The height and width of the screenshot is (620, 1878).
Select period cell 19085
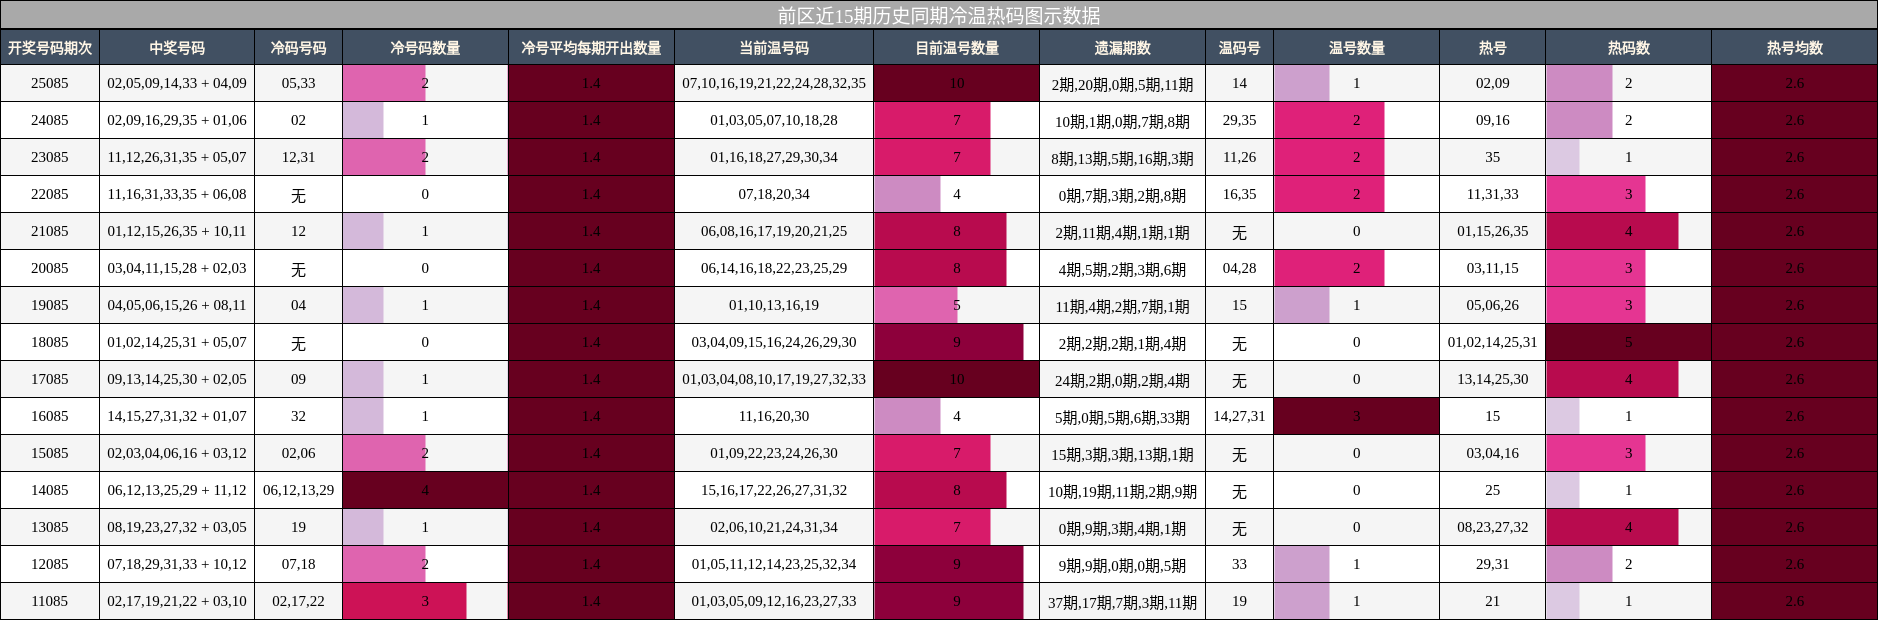50,305
